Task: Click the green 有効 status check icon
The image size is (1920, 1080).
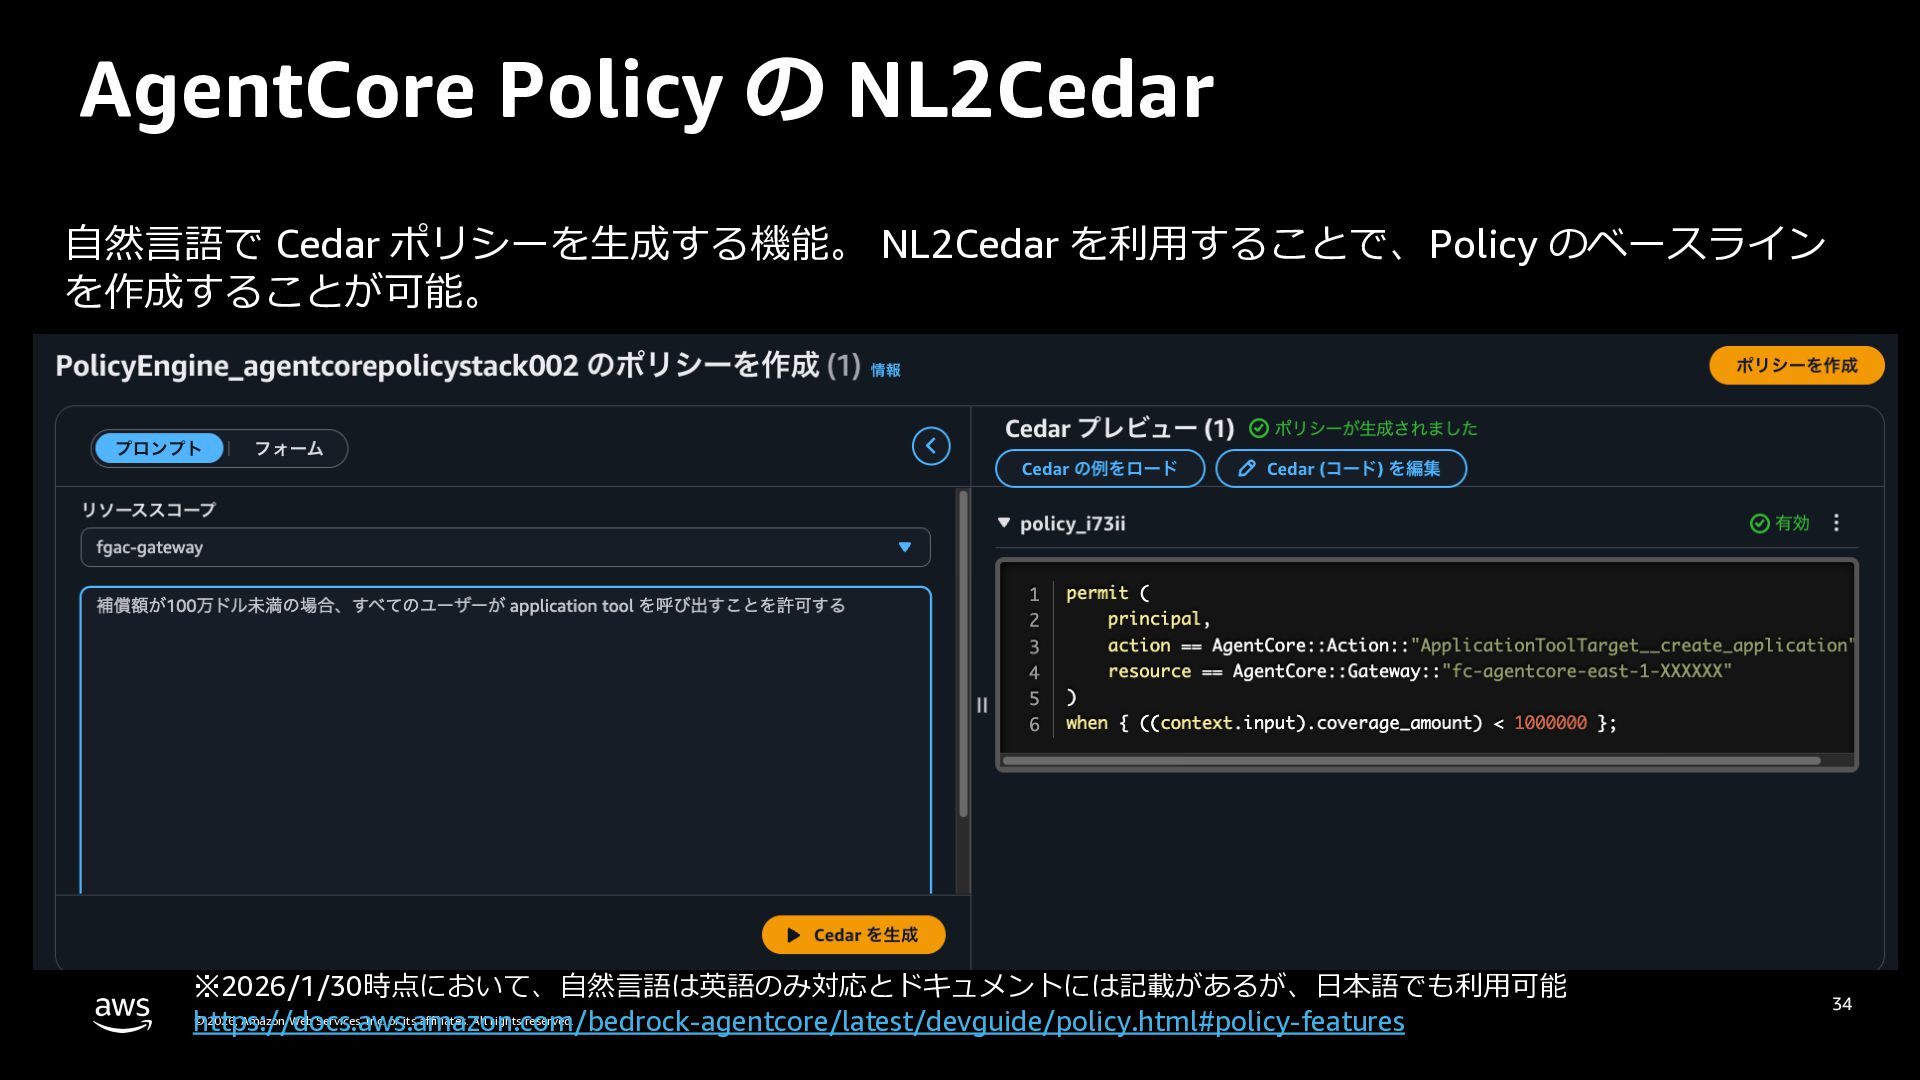Action: pos(1759,523)
